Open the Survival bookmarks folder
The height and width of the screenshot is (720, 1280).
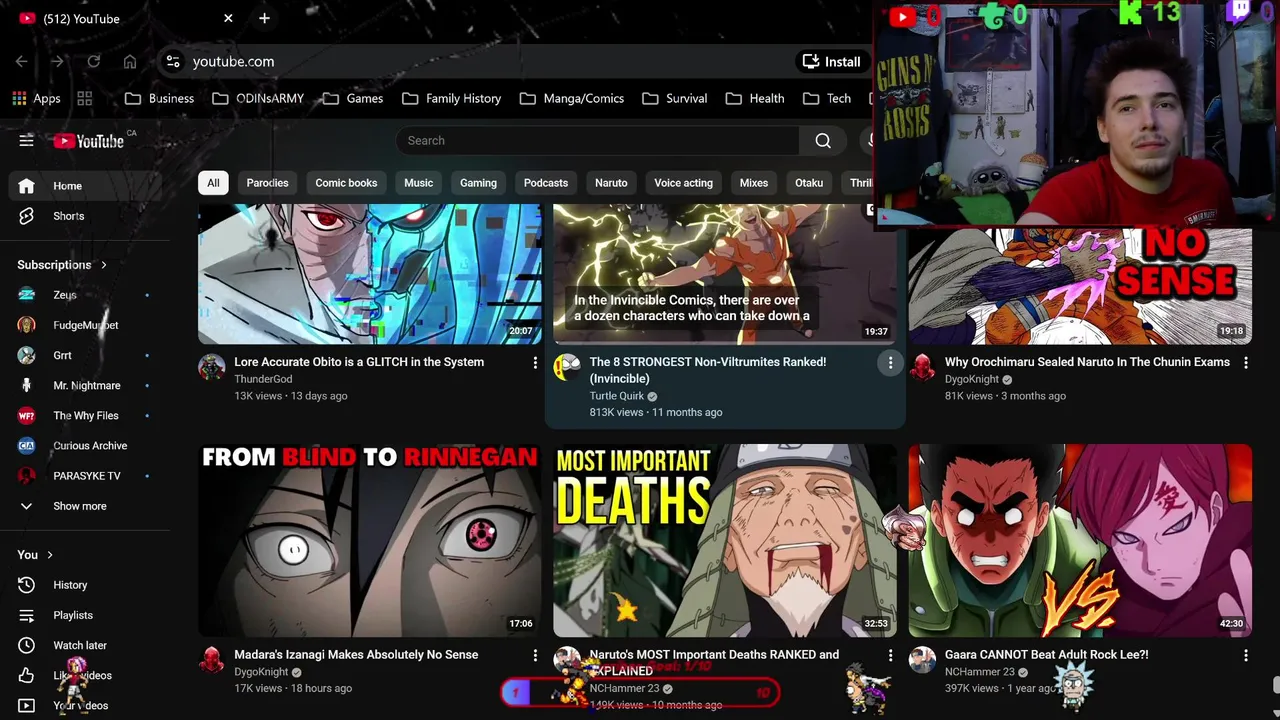tap(675, 98)
